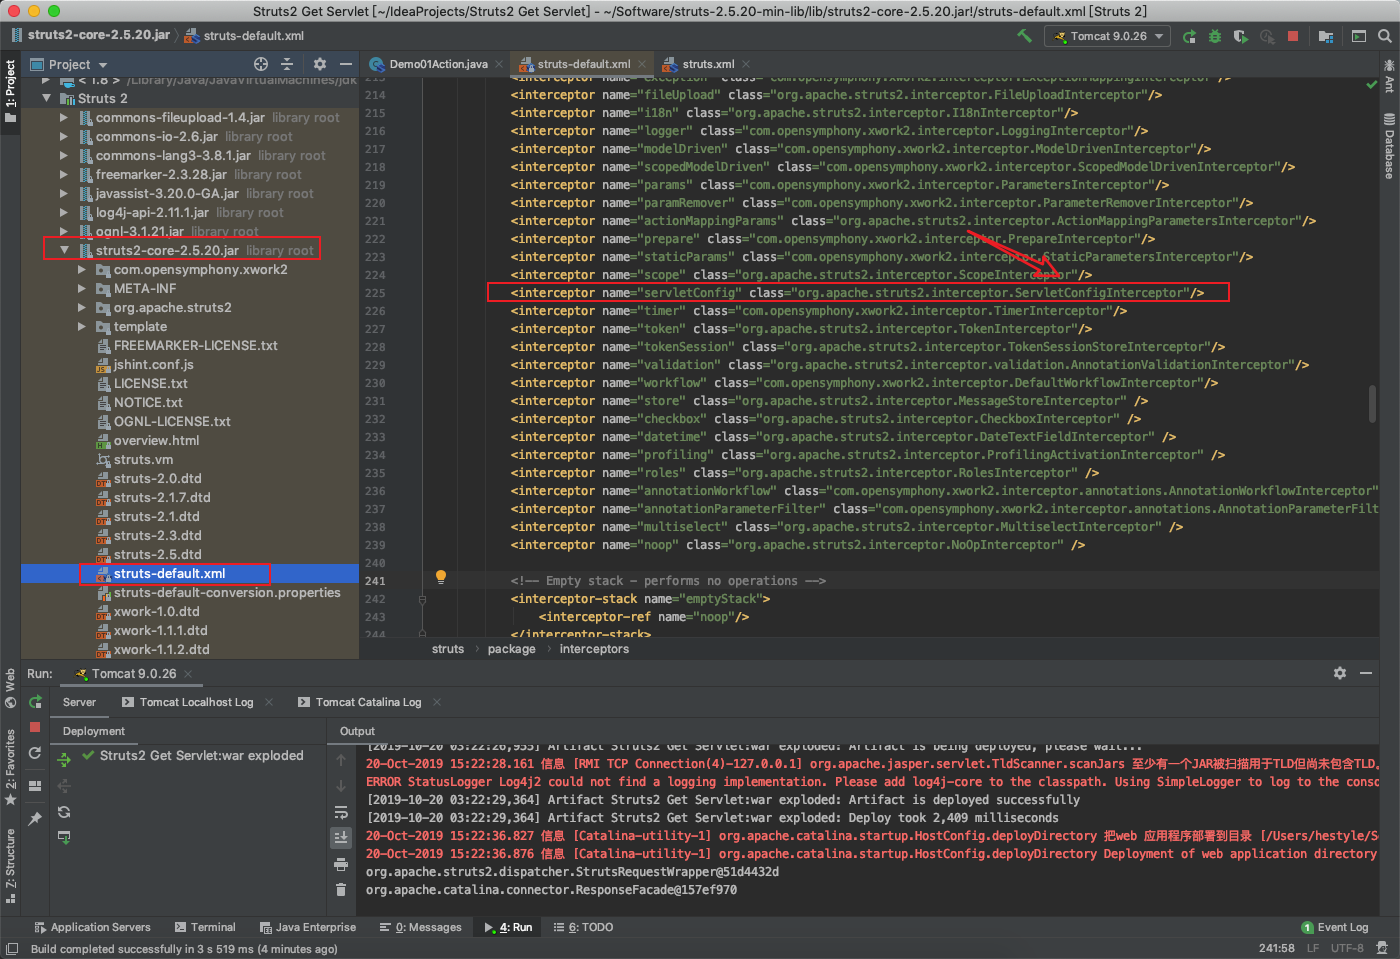Screen dimensions: 1400x959
Task: Hide the Run panel via minus icon
Action: (x=1366, y=673)
